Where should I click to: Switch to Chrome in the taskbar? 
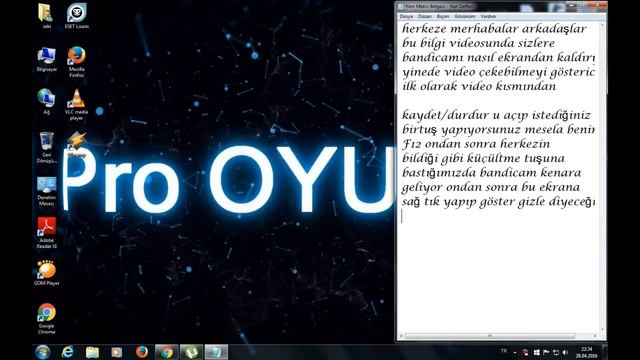click(x=167, y=352)
